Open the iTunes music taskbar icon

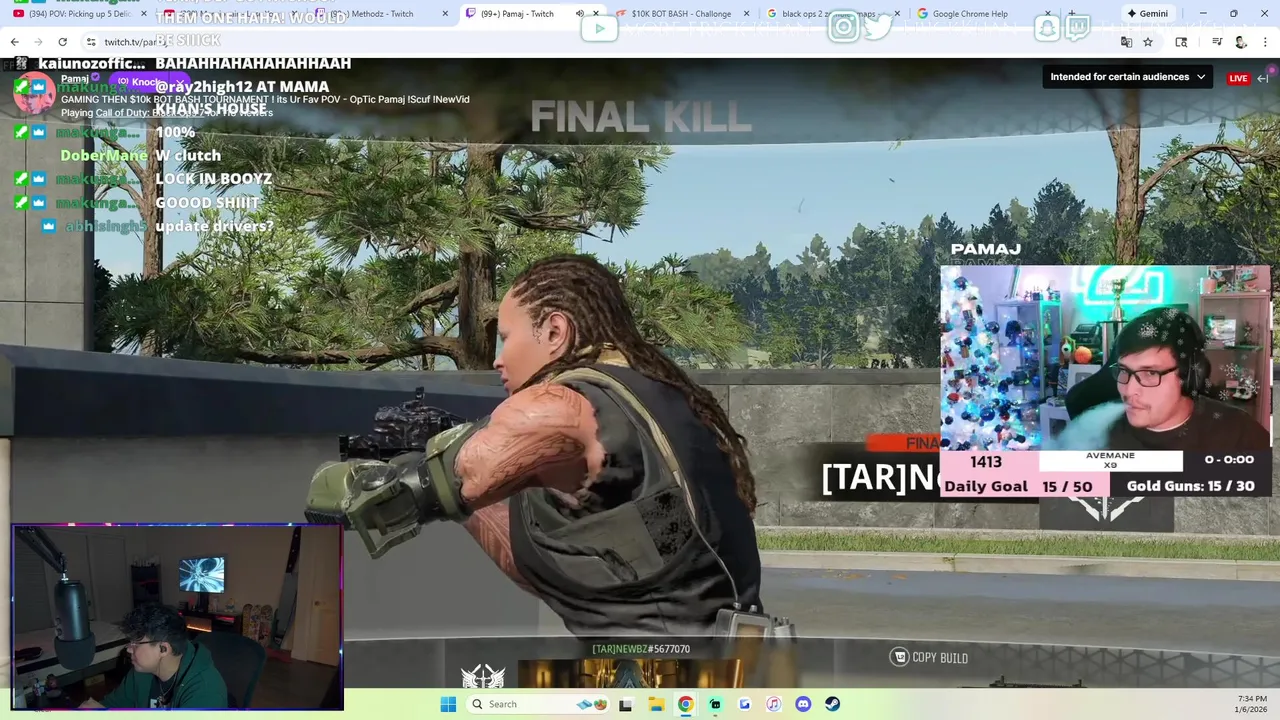click(773, 704)
